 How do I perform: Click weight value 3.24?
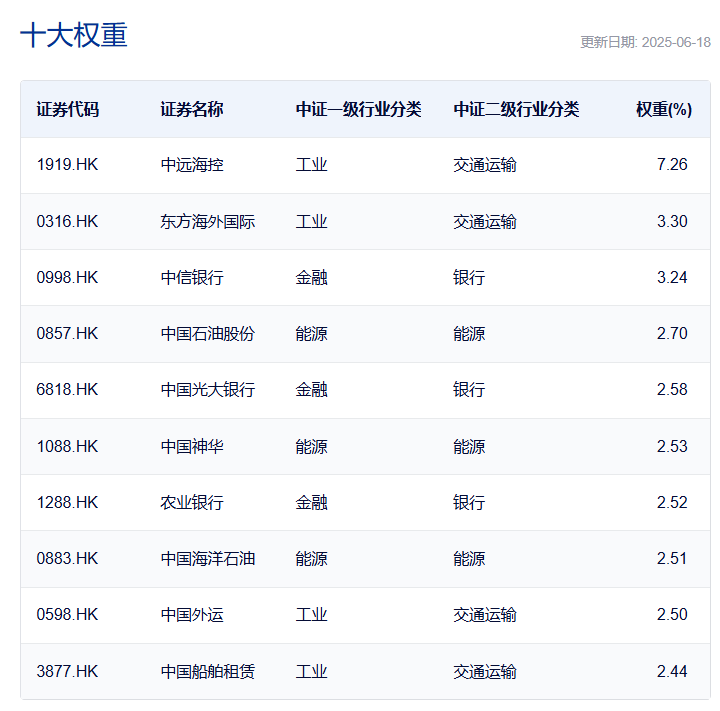(672, 277)
